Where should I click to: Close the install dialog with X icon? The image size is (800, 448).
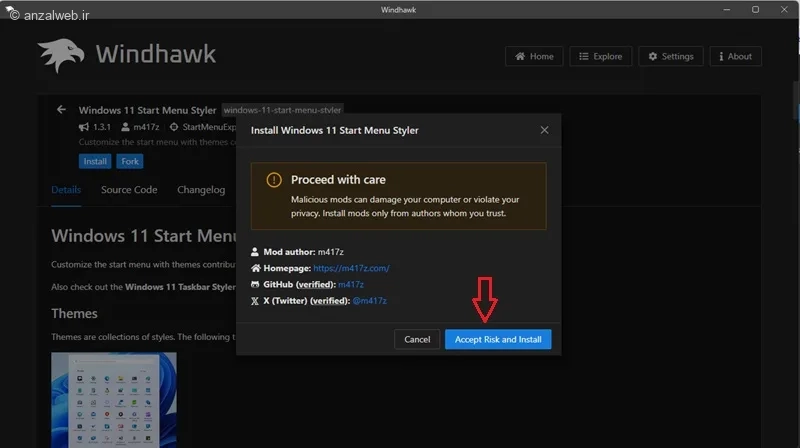click(544, 130)
